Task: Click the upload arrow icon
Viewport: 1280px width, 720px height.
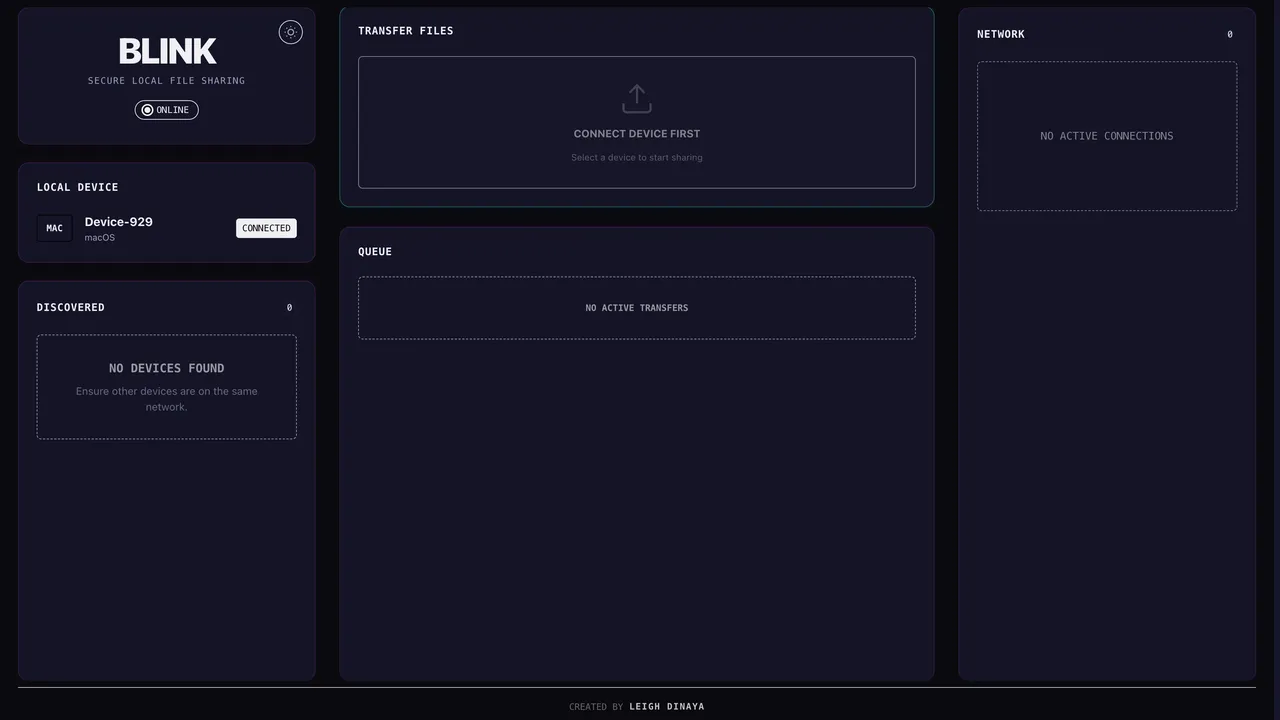Action: click(x=637, y=99)
